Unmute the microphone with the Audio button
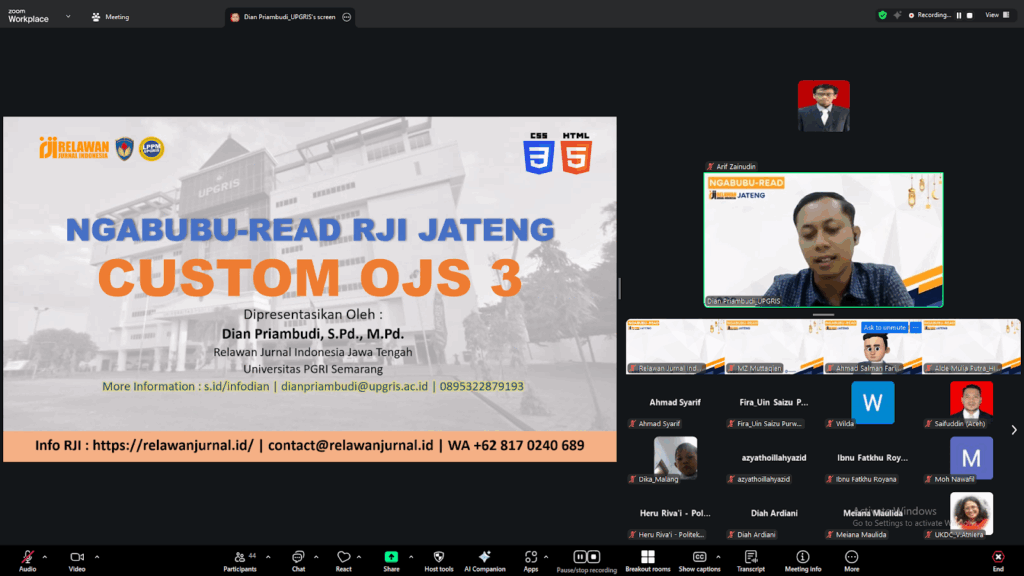 (27, 558)
